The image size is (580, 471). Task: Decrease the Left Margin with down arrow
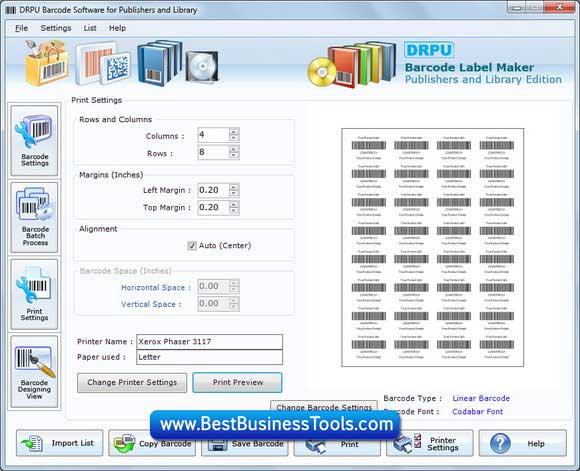pos(234,194)
